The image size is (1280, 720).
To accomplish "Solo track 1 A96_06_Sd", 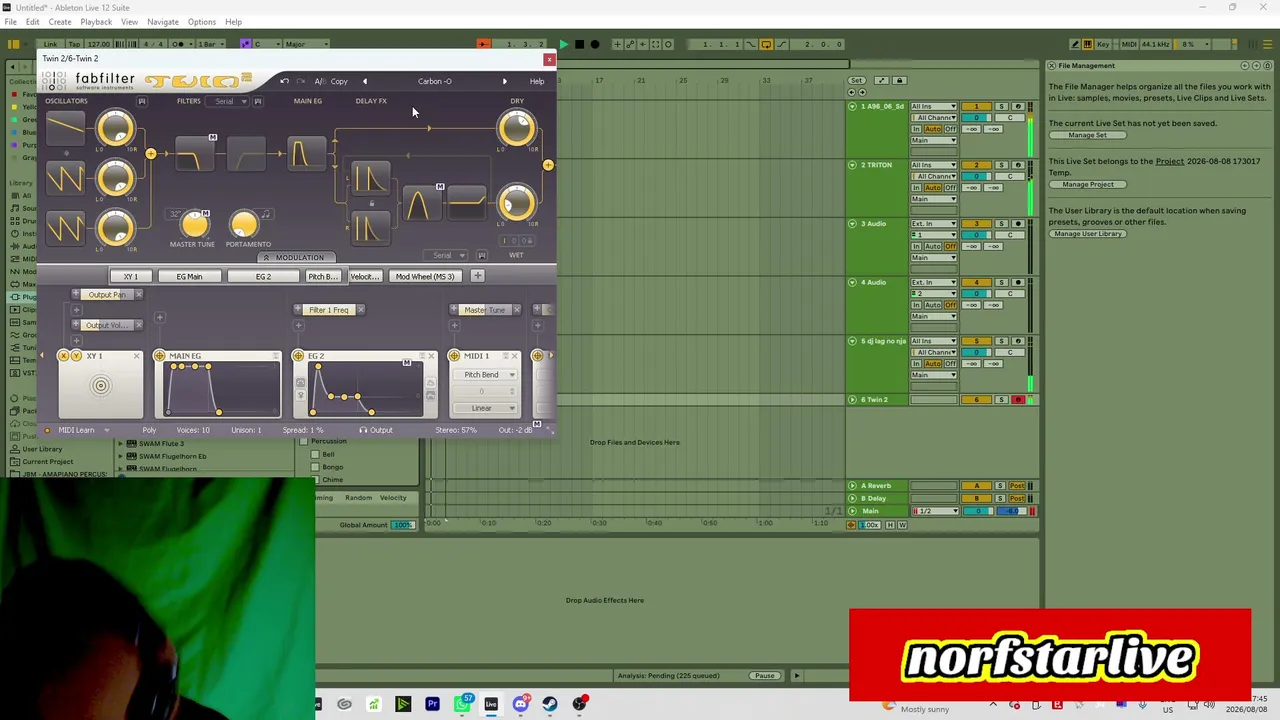I will (x=1001, y=106).
